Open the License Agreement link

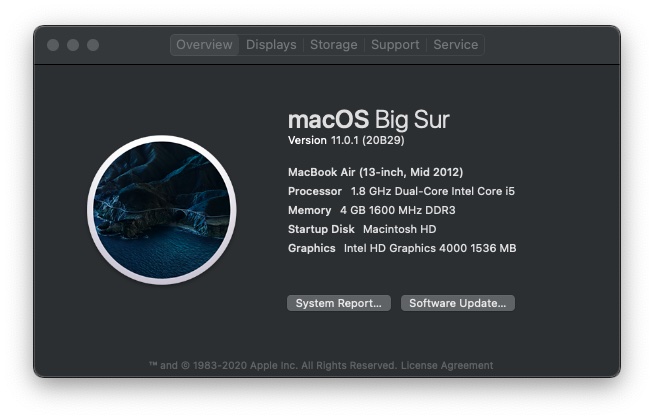447,366
